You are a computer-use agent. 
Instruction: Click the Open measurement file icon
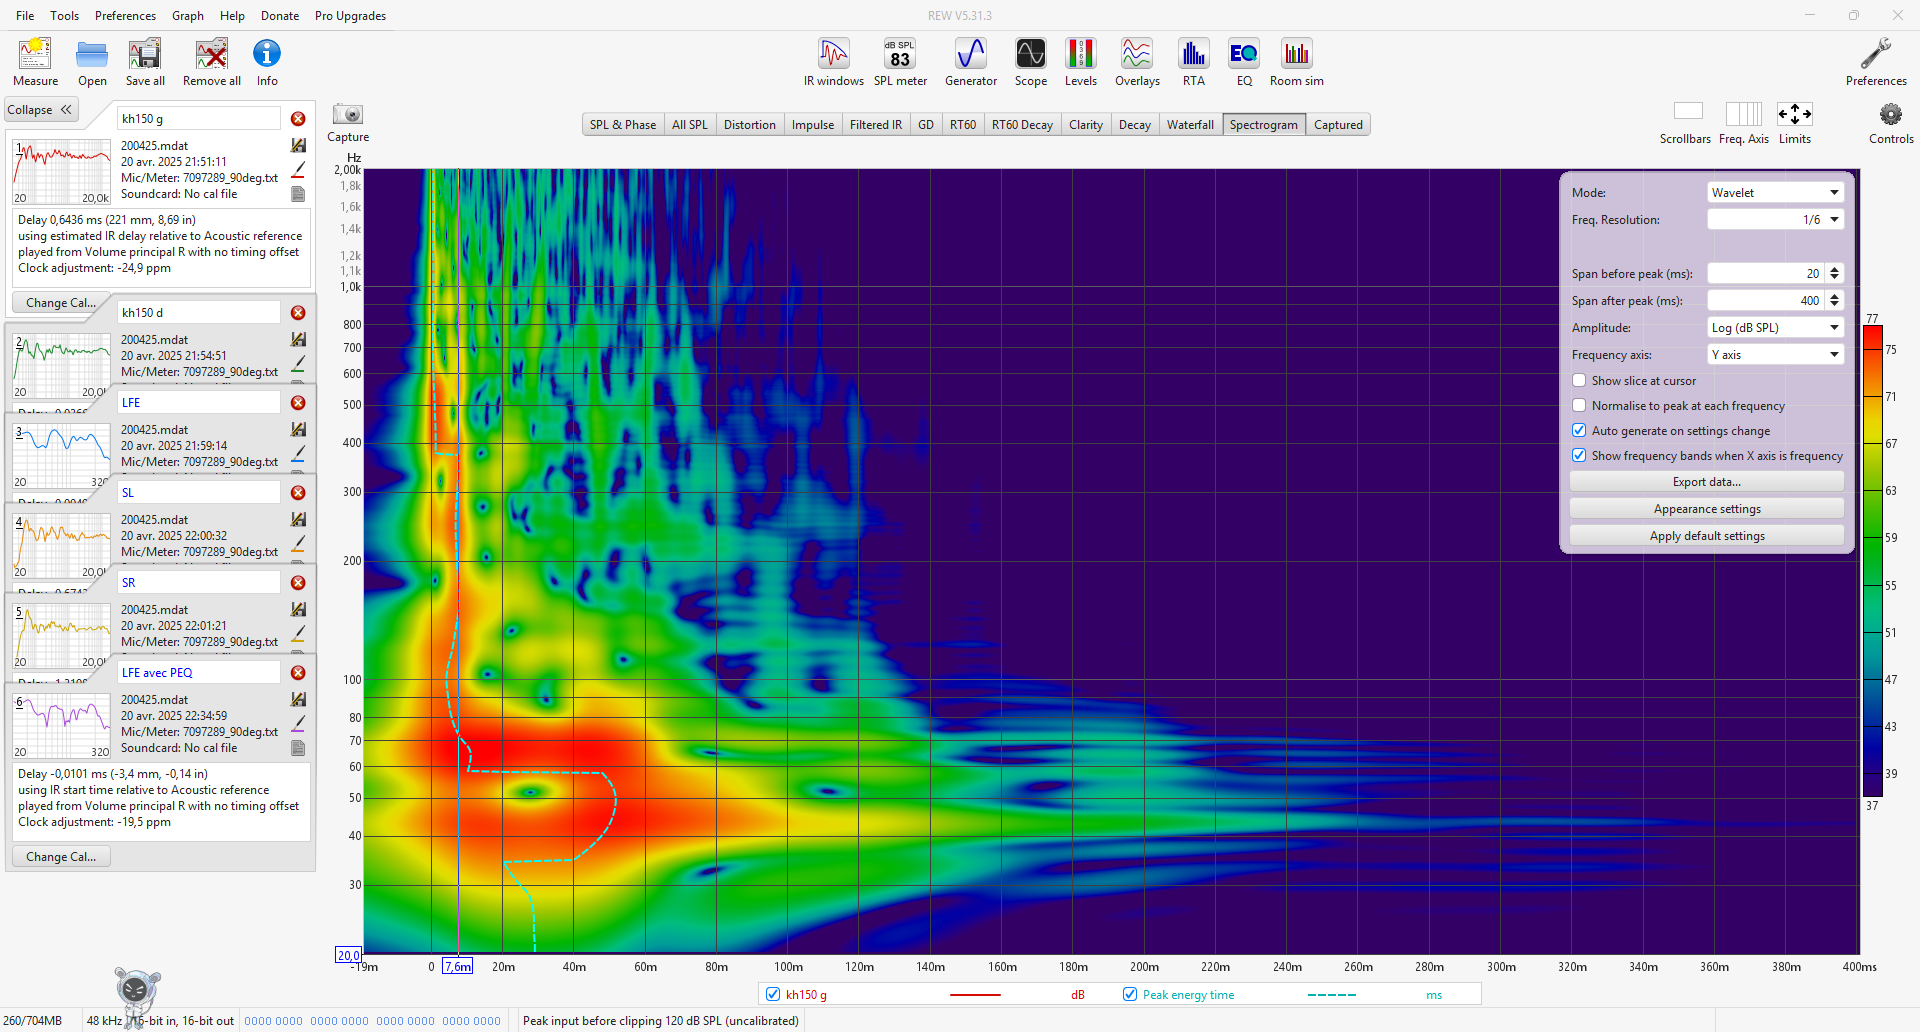[92, 62]
